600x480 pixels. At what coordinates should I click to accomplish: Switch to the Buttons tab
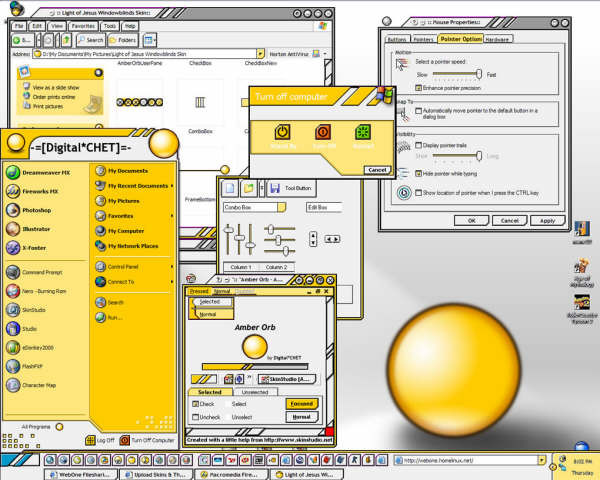[397, 39]
